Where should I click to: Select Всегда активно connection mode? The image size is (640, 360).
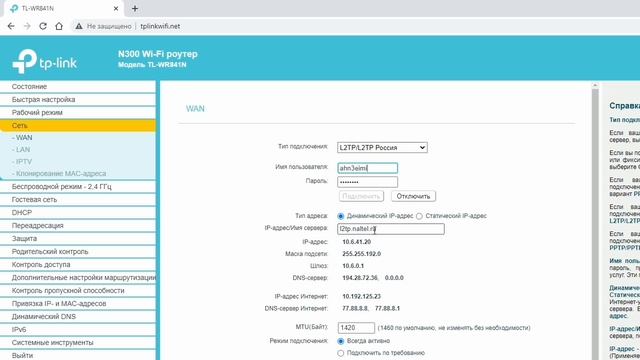pos(341,341)
